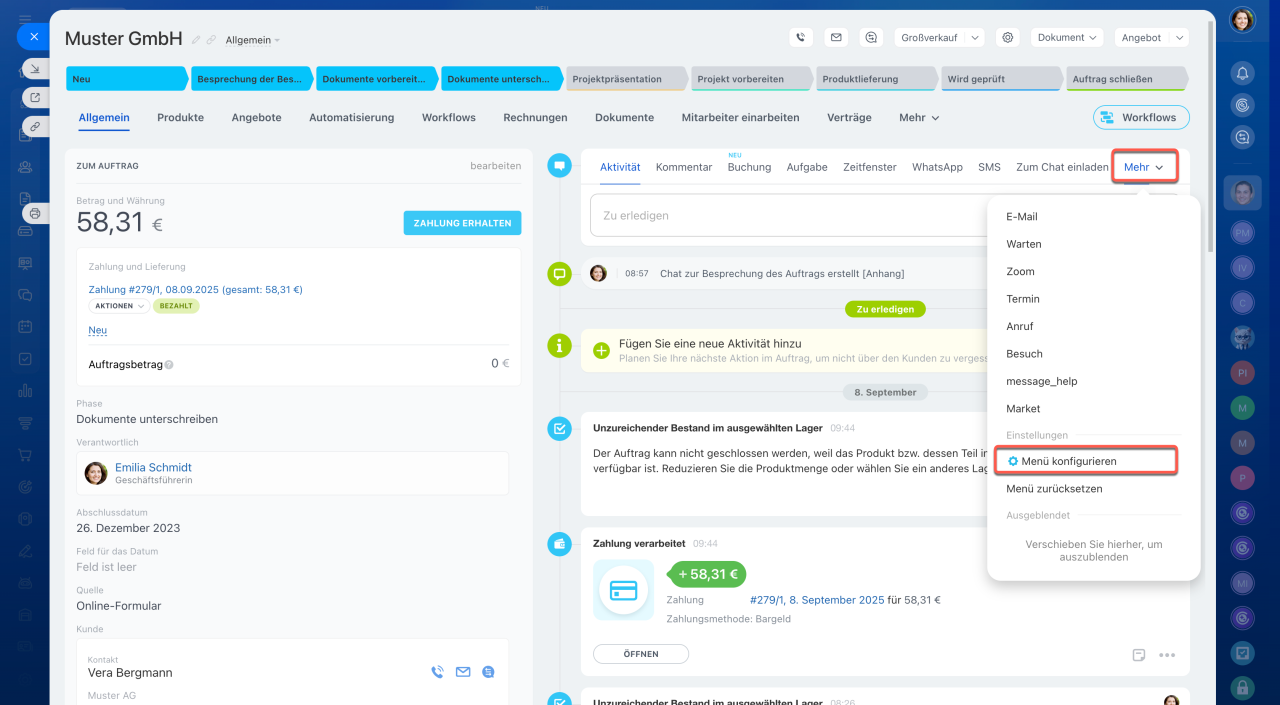Select the Projektpräsentation pipeline stage
Viewport: 1280px width, 705px height.
pos(625,79)
